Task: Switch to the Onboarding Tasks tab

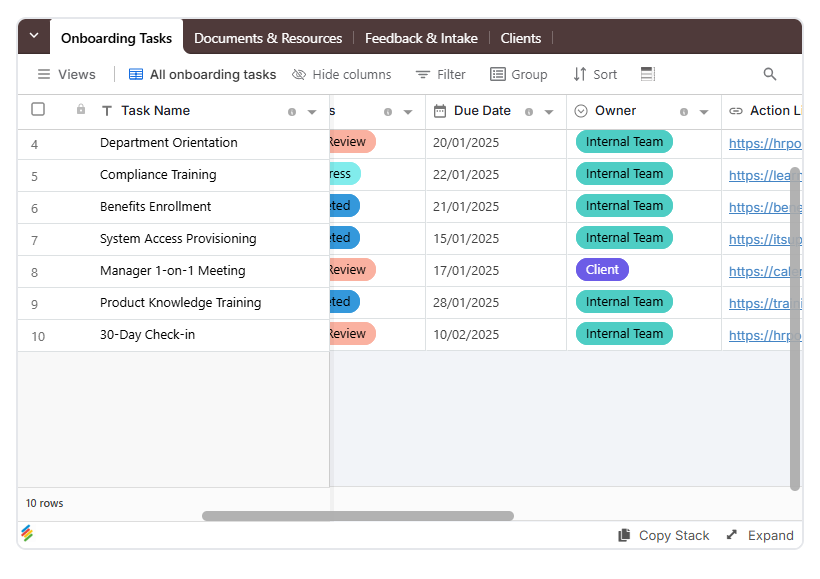Action: click(116, 38)
